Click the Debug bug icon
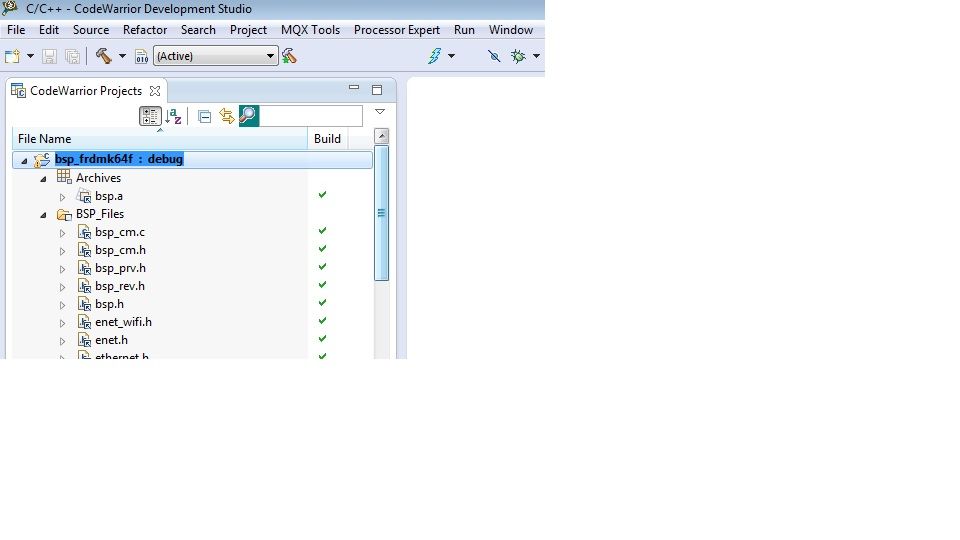 click(x=519, y=56)
